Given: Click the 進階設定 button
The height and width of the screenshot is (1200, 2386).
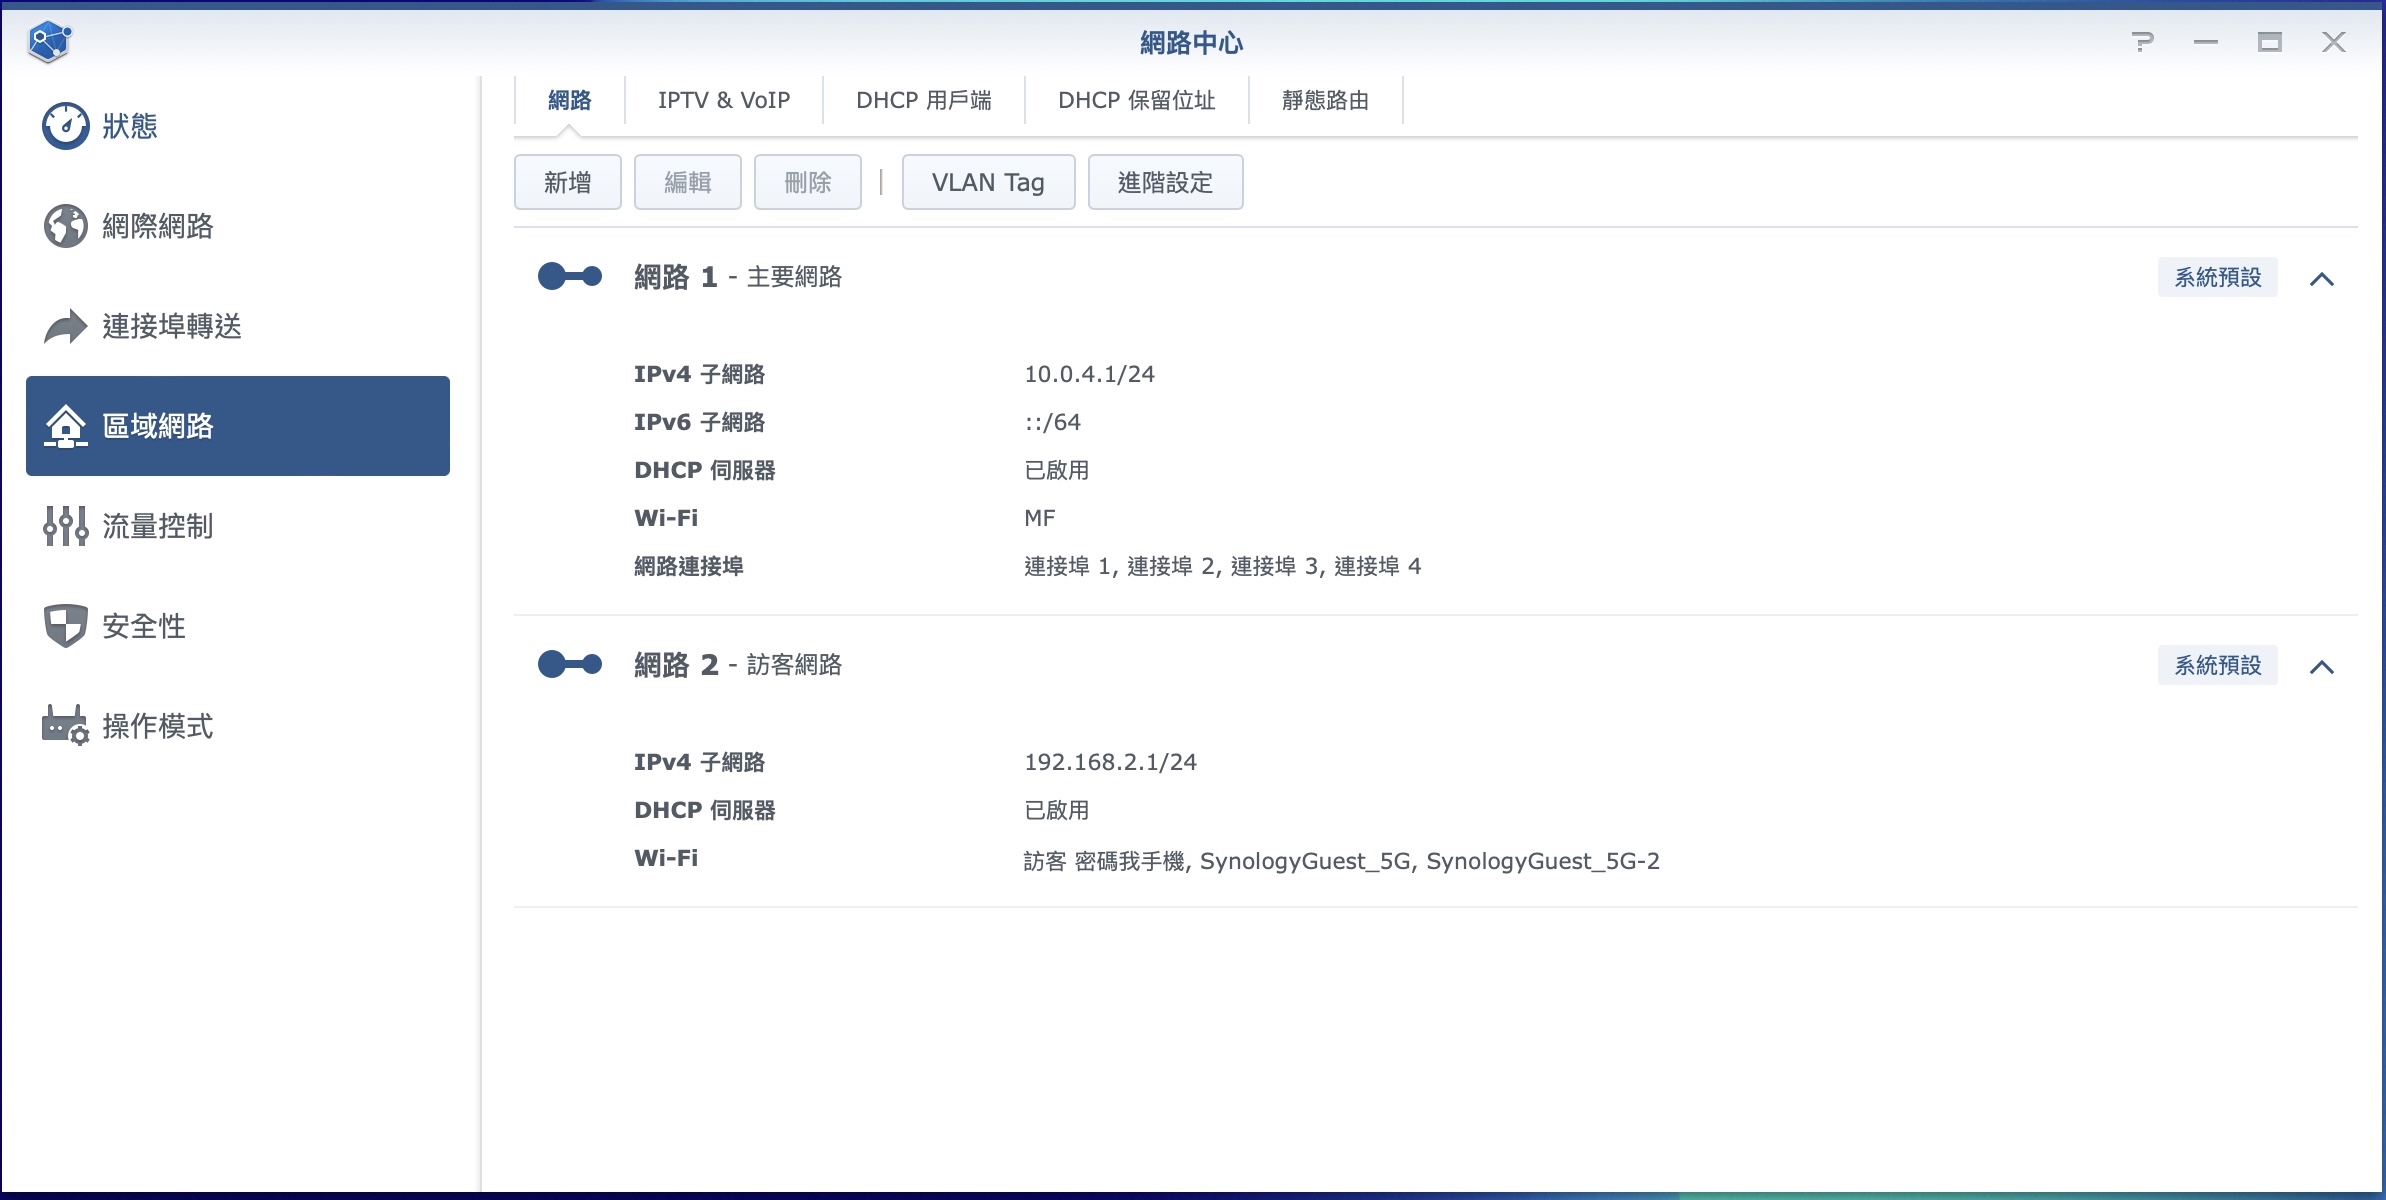Looking at the screenshot, I should (1164, 182).
